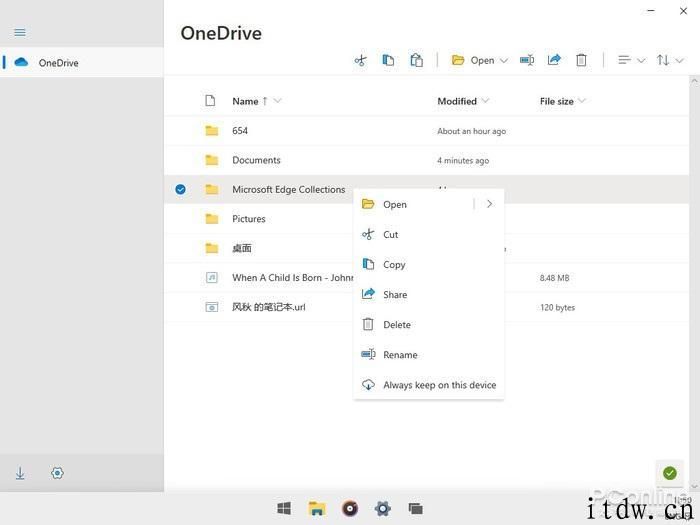700x525 pixels.
Task: Click the 120 bytes file size cell
Action: (x=557, y=307)
